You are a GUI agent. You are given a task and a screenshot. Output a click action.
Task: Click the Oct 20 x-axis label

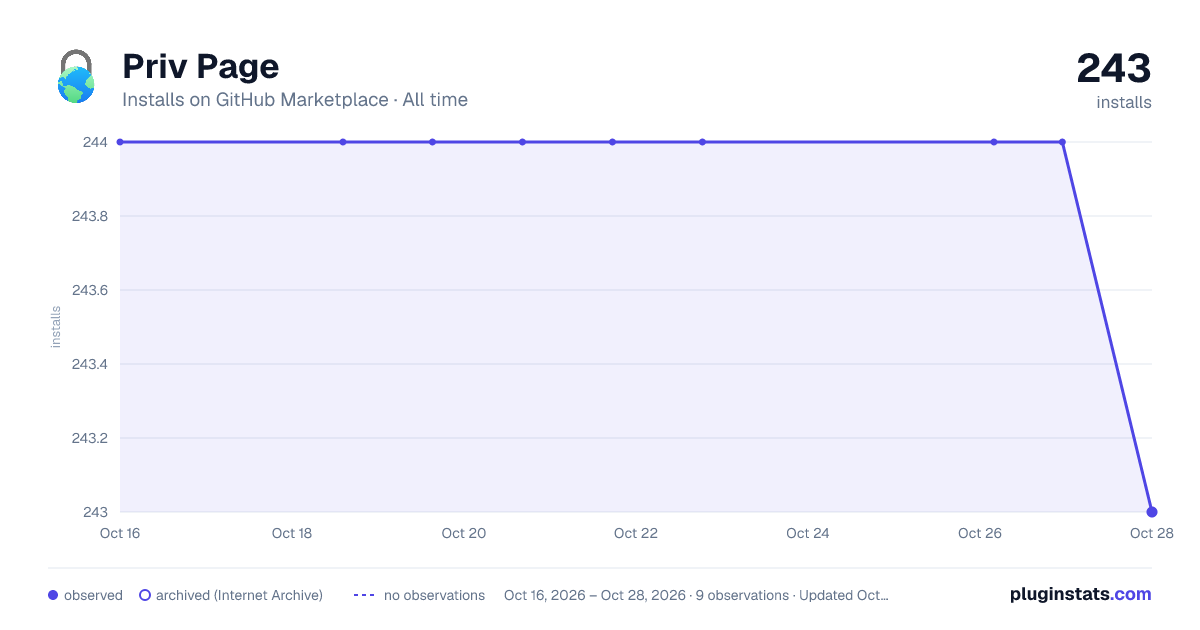coord(464,533)
